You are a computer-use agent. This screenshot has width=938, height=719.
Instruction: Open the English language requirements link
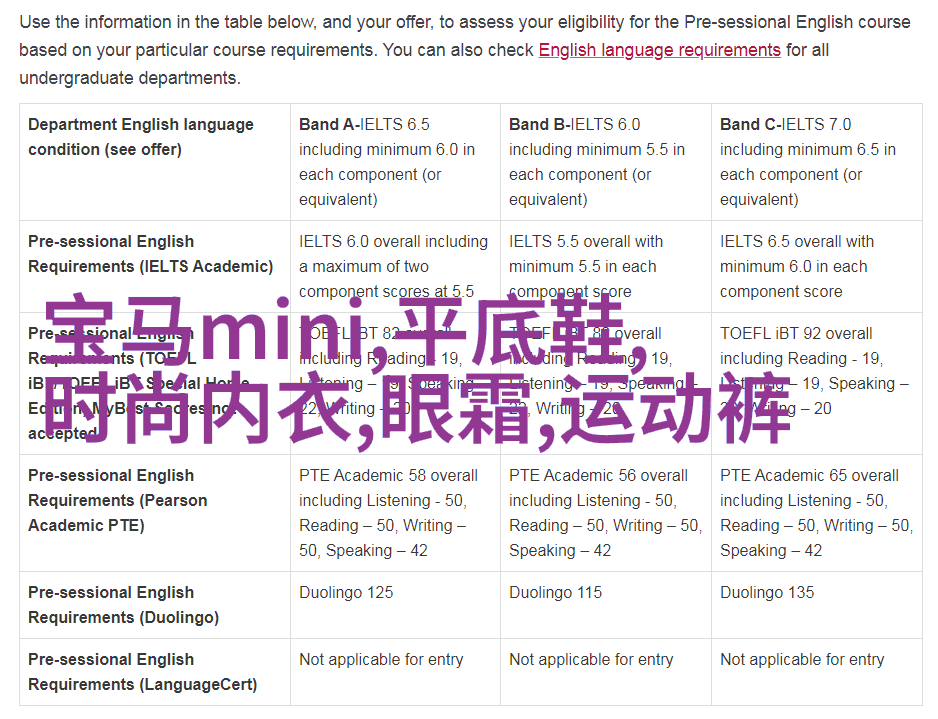pos(659,50)
